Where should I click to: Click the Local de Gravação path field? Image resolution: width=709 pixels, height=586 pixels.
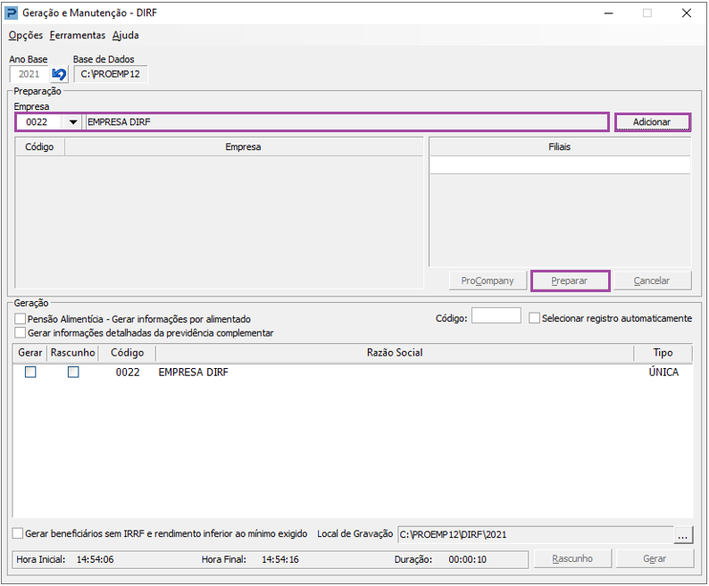pyautogui.click(x=534, y=535)
